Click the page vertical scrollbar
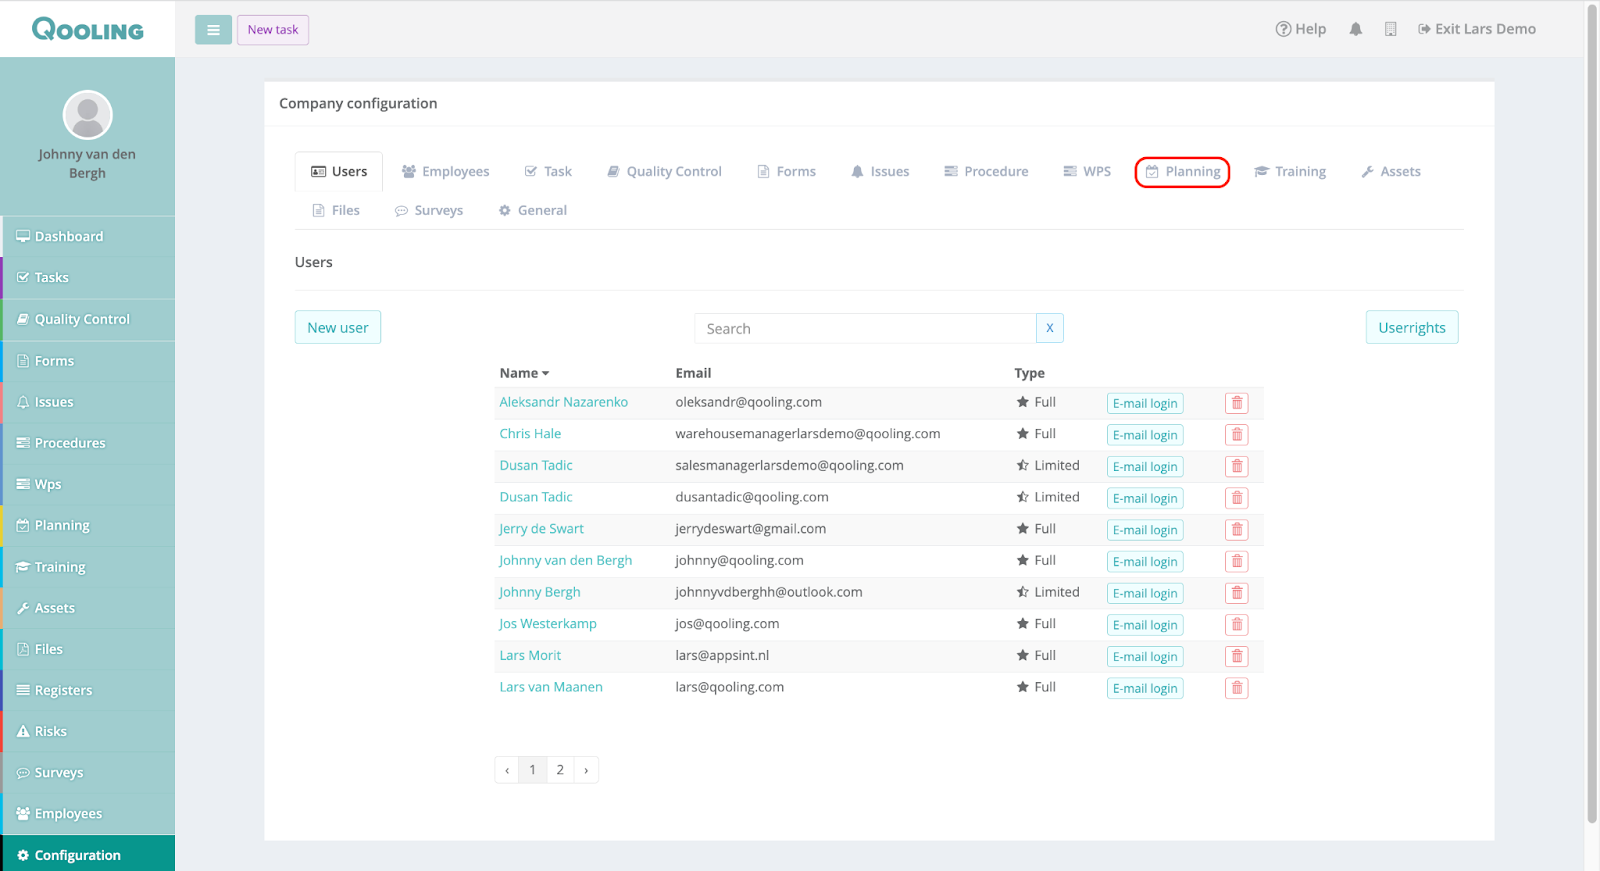Screen dimensions: 1600x871 click(1592, 413)
